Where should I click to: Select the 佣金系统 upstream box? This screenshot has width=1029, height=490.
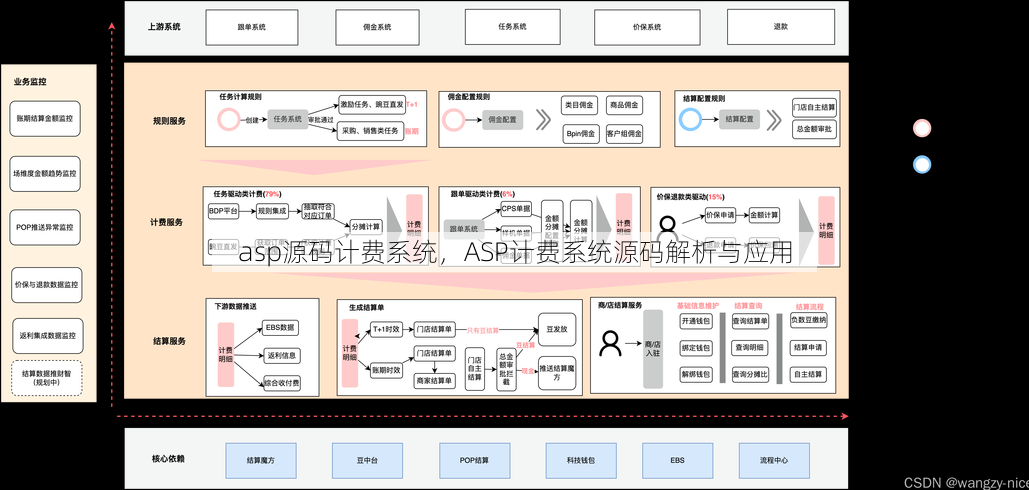377,27
